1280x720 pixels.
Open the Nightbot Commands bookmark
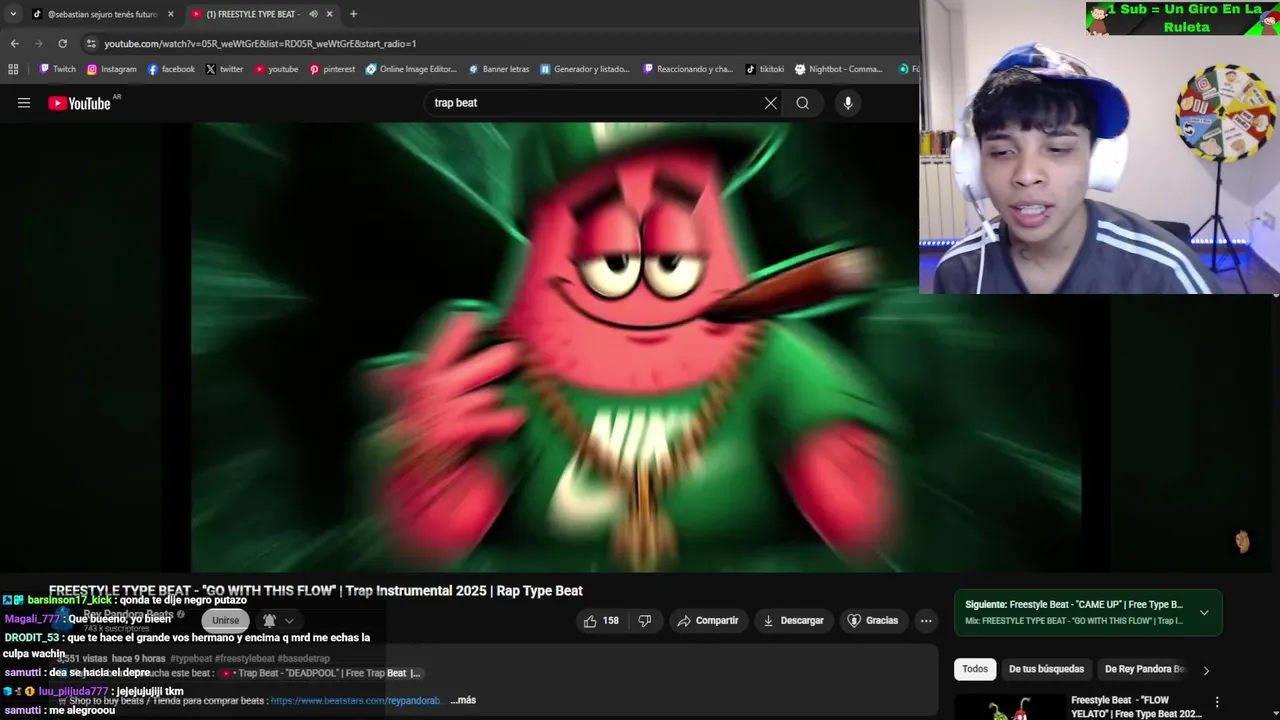point(839,69)
